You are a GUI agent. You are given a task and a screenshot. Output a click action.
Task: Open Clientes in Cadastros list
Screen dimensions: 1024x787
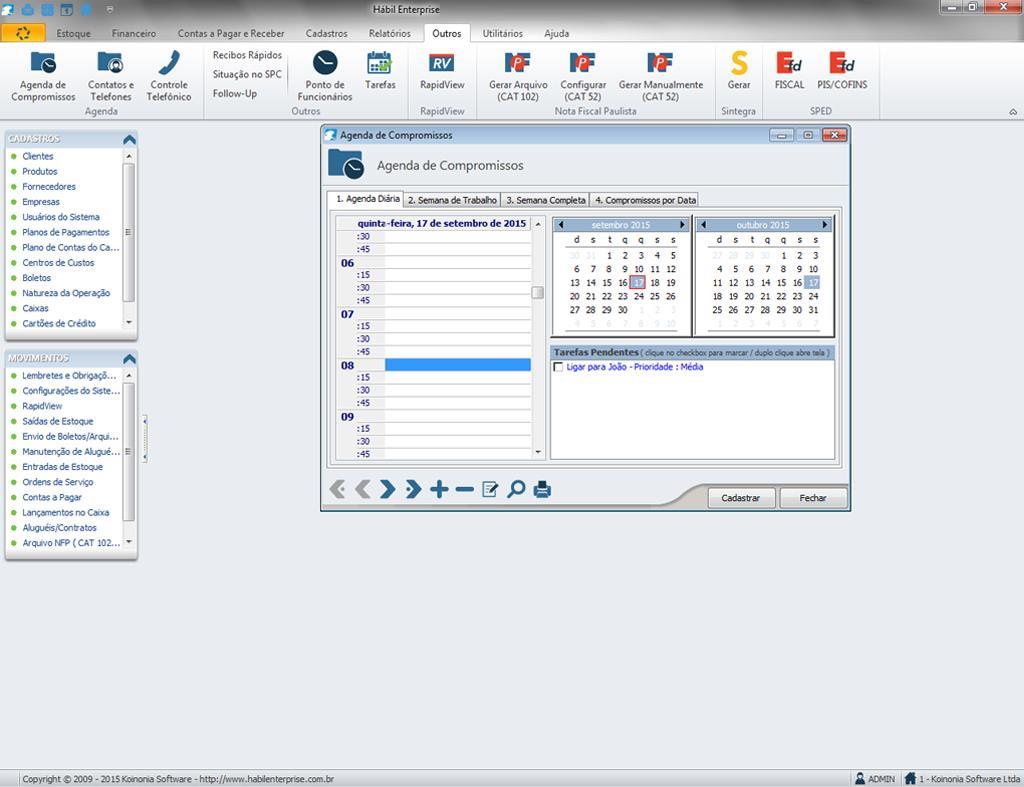tap(38, 156)
